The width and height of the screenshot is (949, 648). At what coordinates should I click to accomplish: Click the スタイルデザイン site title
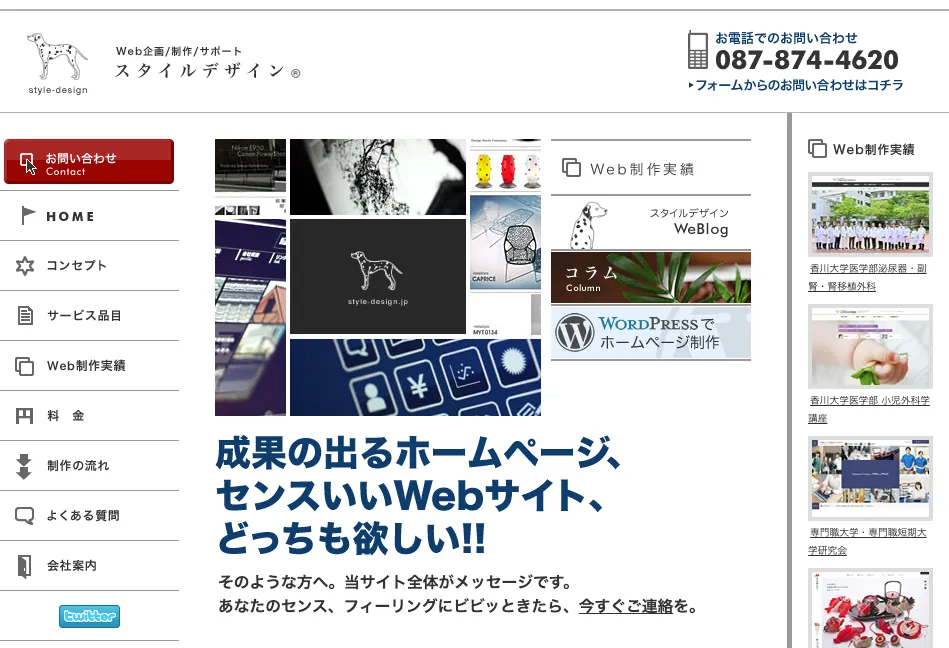coord(208,71)
